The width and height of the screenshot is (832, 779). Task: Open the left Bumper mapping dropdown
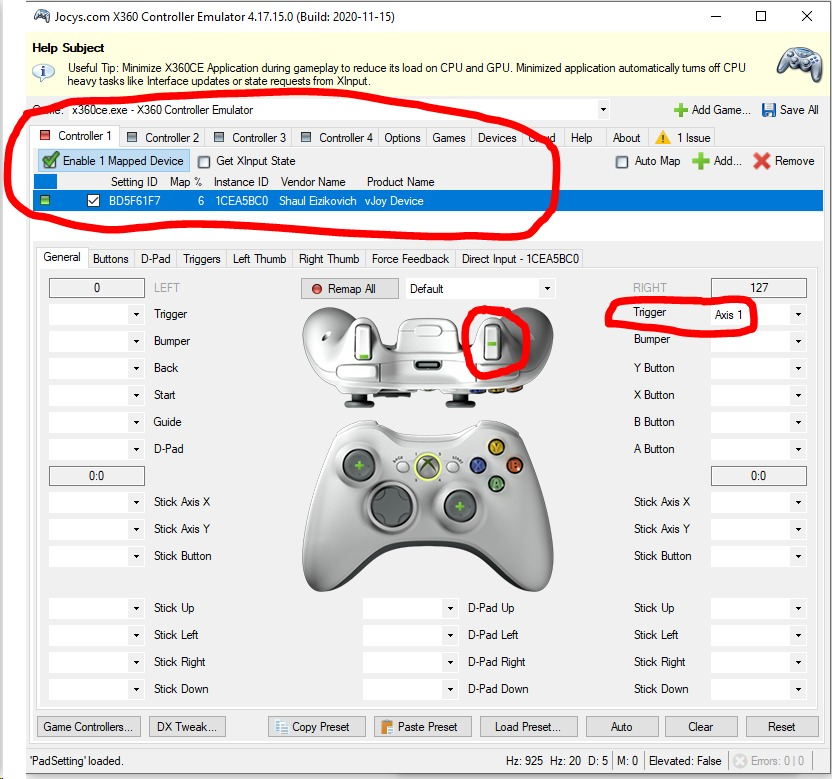coord(136,341)
